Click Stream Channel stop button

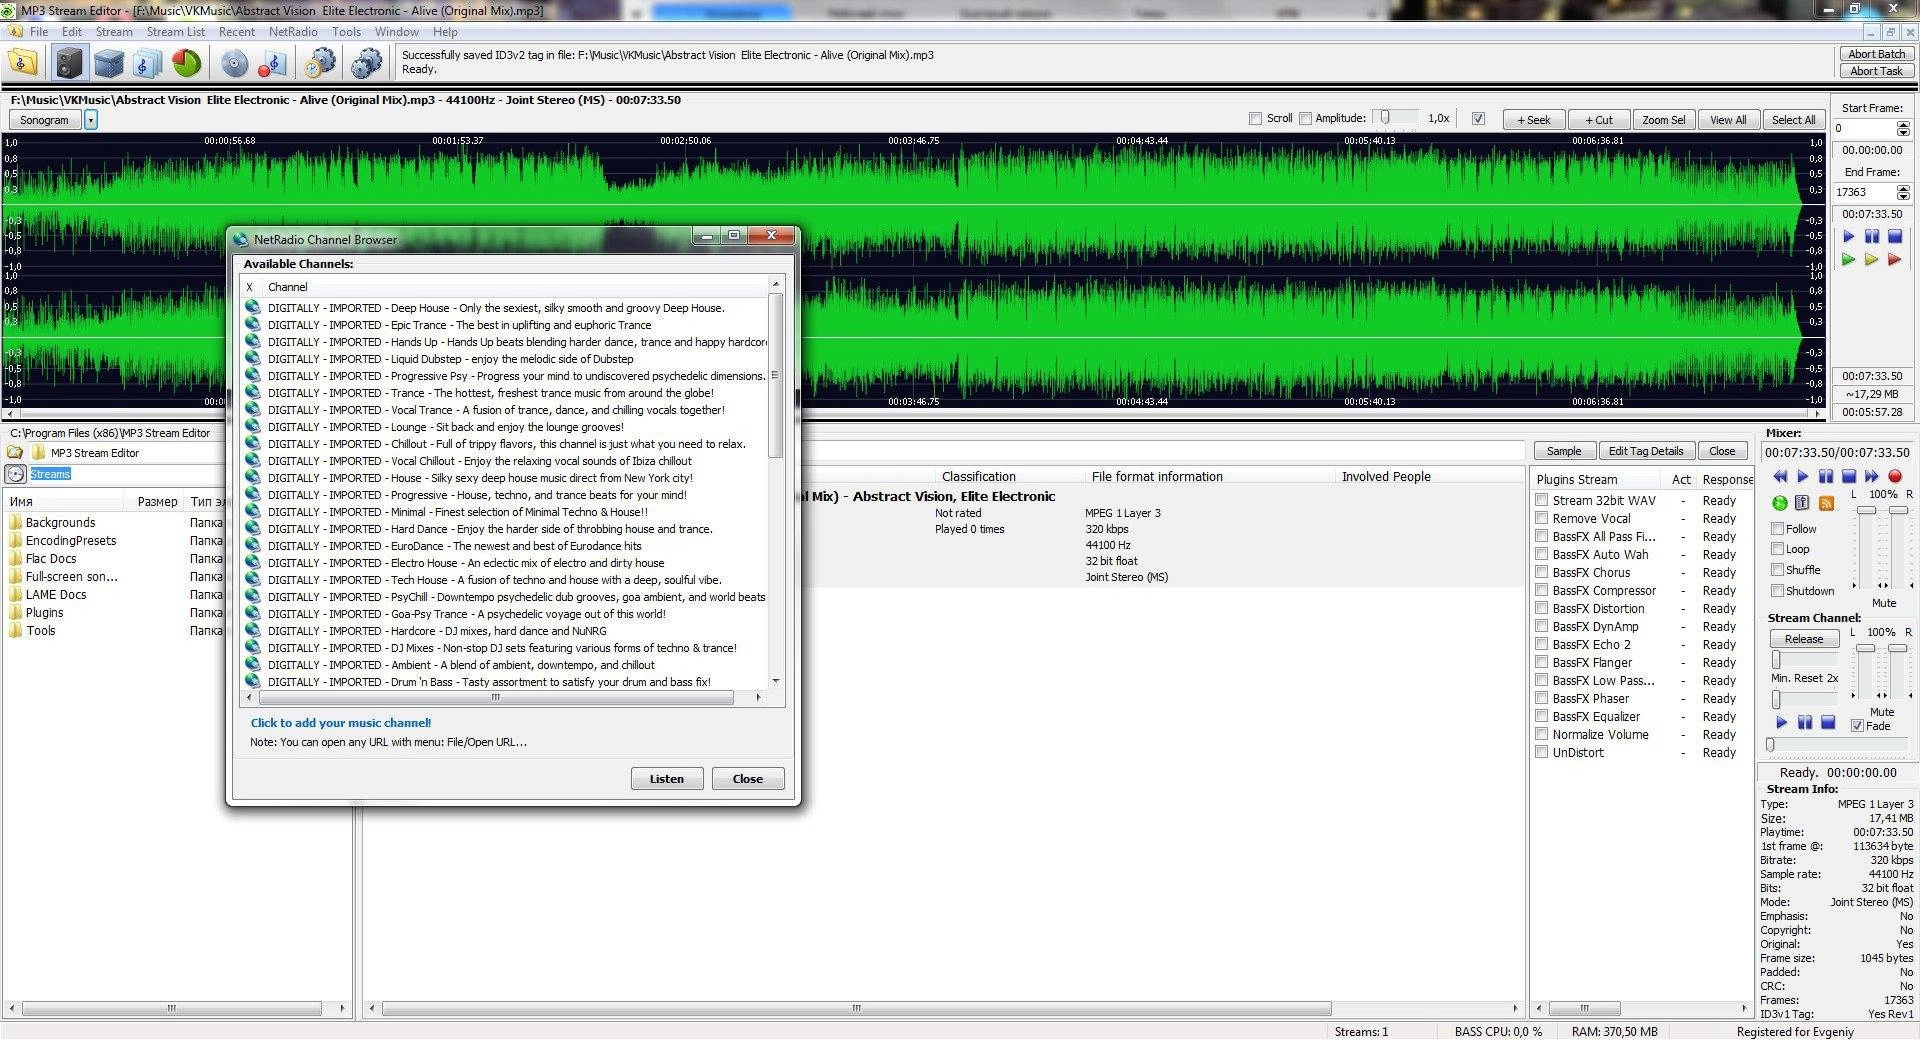pyautogui.click(x=1828, y=723)
